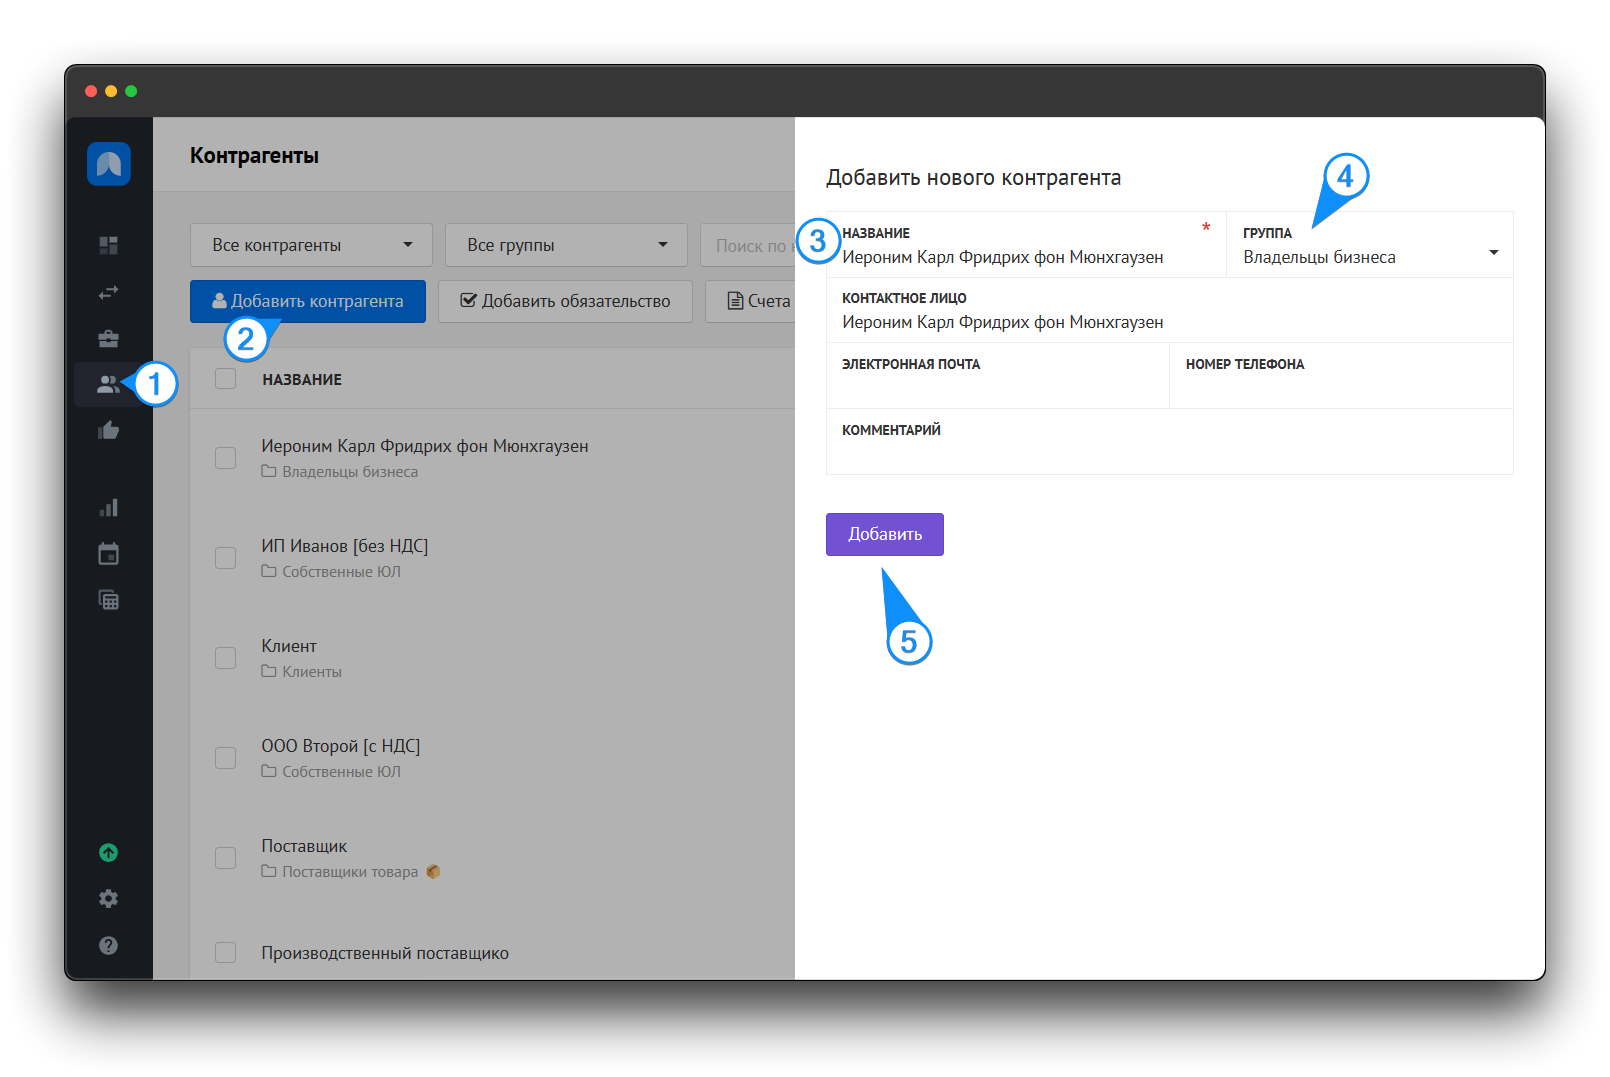Viewport: 1610px width, 1077px height.
Task: Click into the КОММЕНТАРИЙ field
Action: (1168, 452)
